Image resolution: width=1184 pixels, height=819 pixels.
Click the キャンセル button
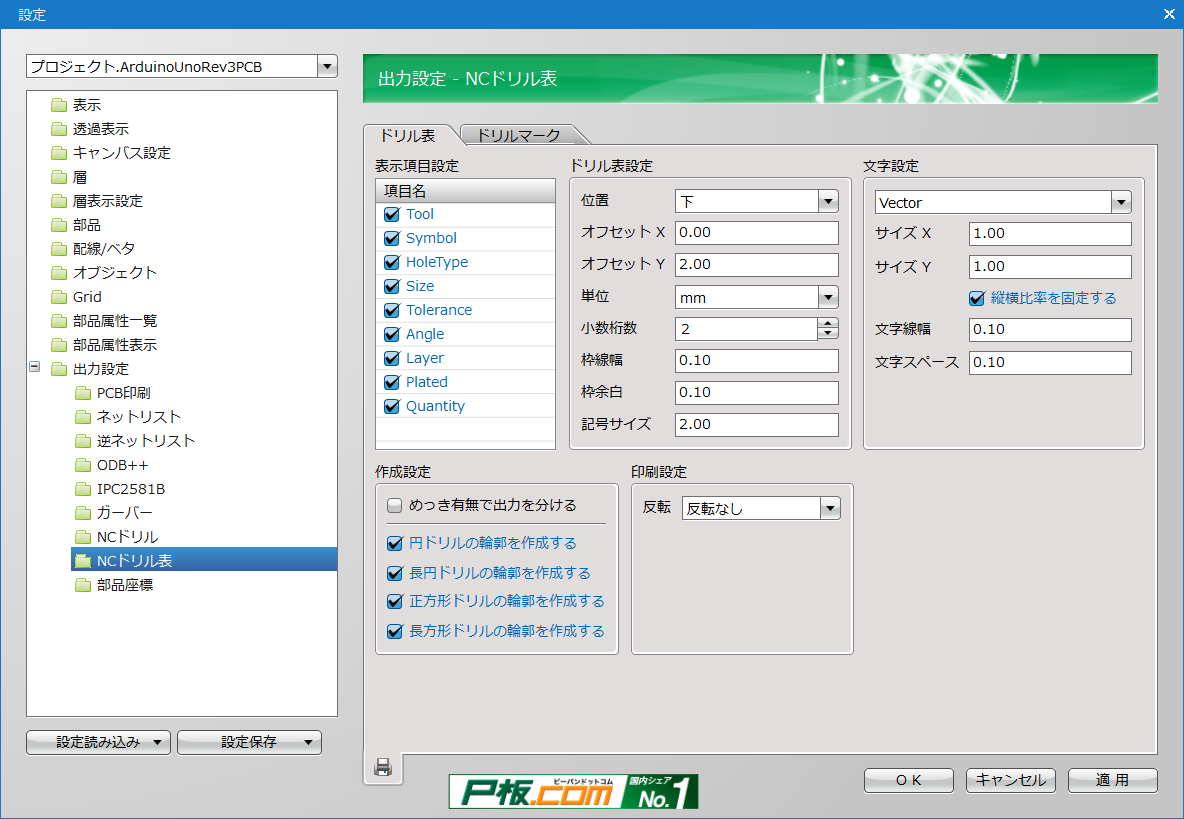(x=1010, y=780)
